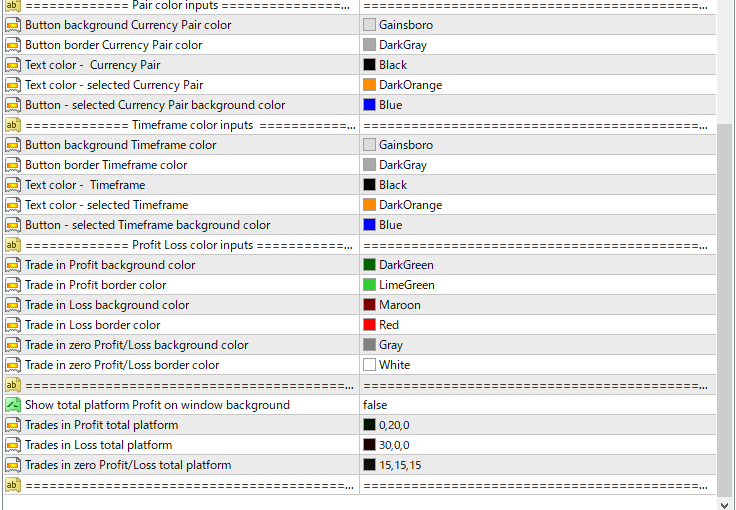Image resolution: width=736 pixels, height=510 pixels.
Task: Click the icon beside Trade in Profit background color
Action: [x=13, y=265]
